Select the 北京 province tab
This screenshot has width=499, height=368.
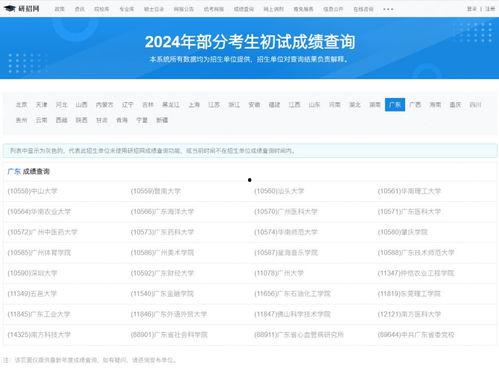[22, 105]
